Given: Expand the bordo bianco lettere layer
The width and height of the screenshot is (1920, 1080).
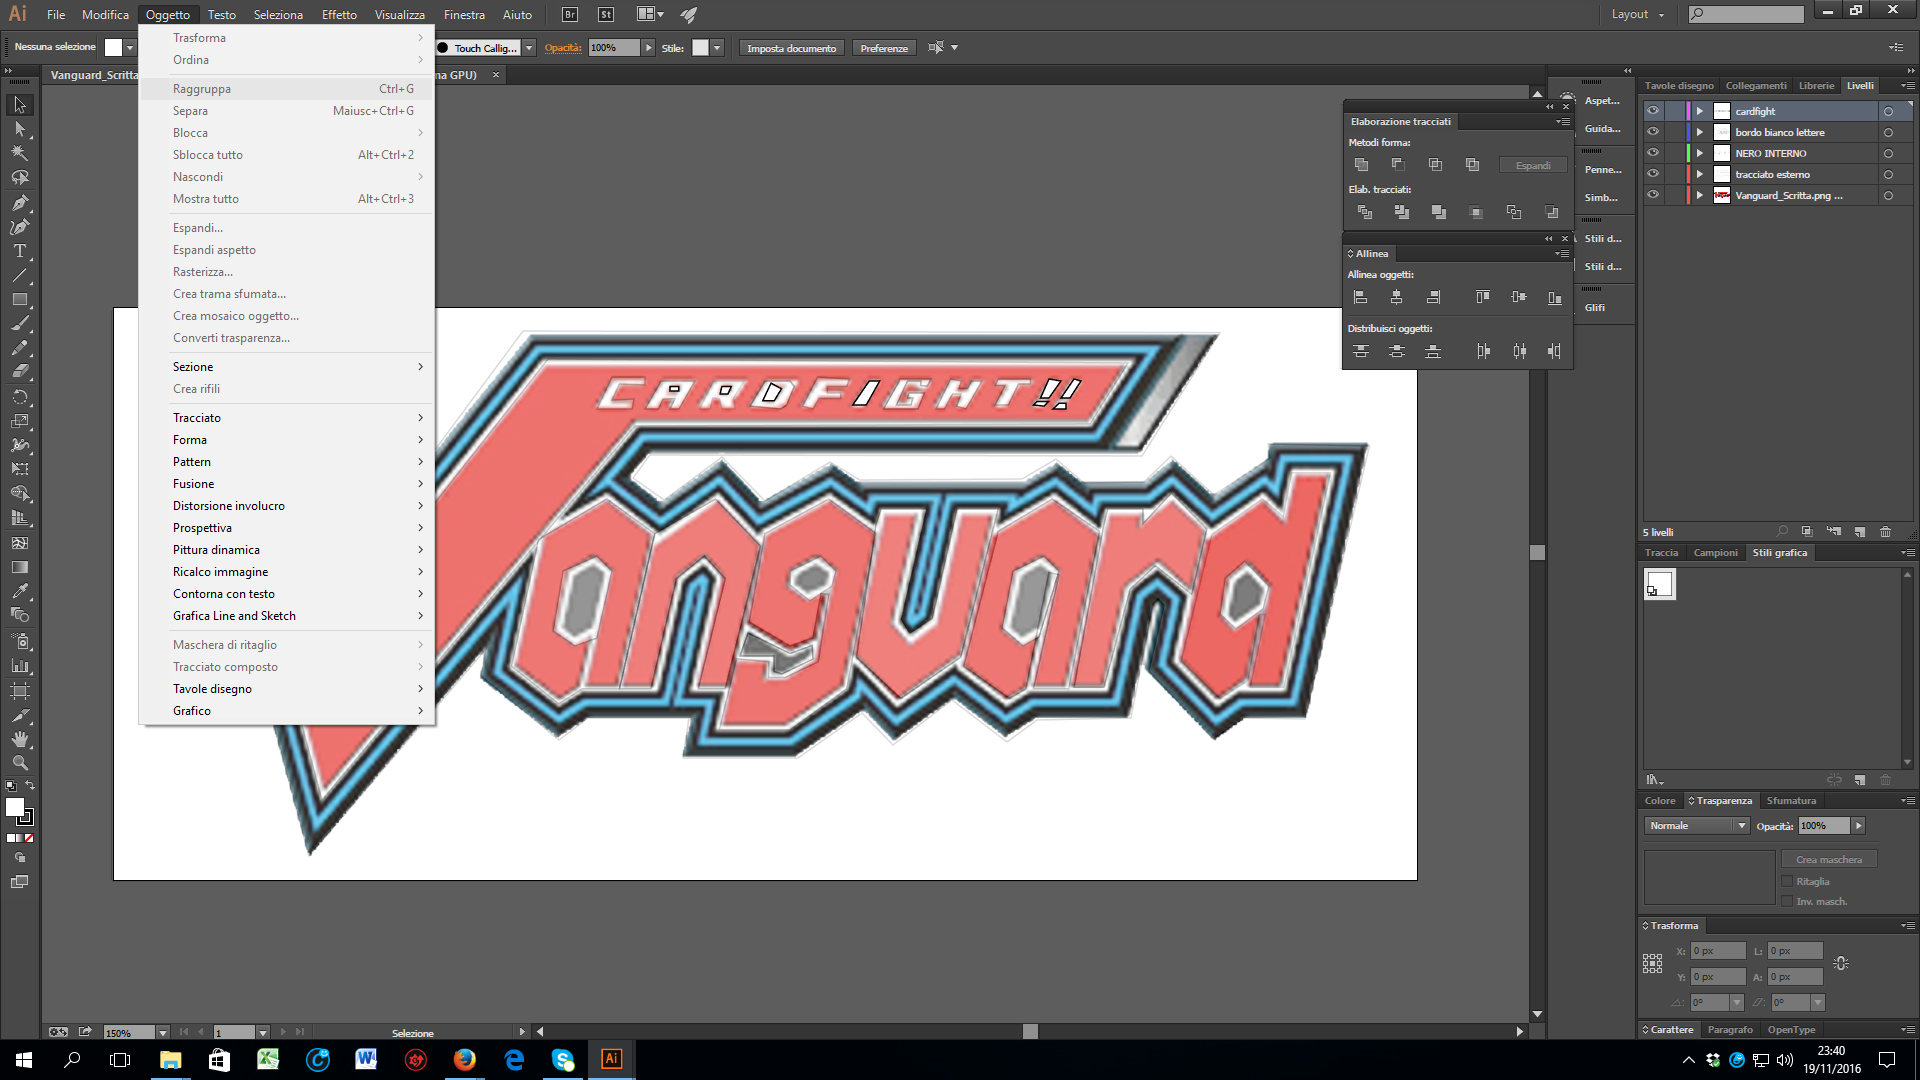Looking at the screenshot, I should [1699, 132].
